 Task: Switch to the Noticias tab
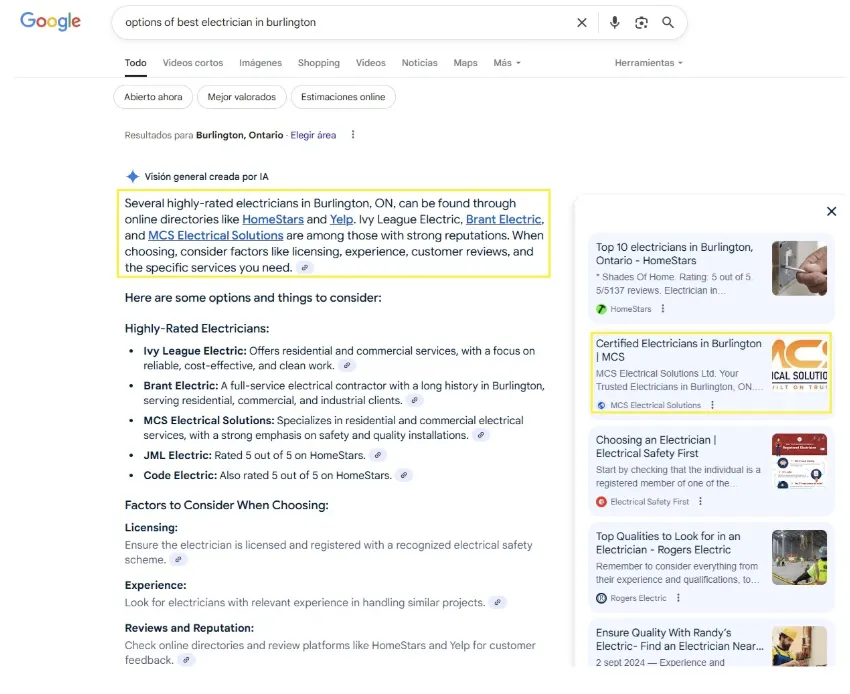pyautogui.click(x=420, y=63)
